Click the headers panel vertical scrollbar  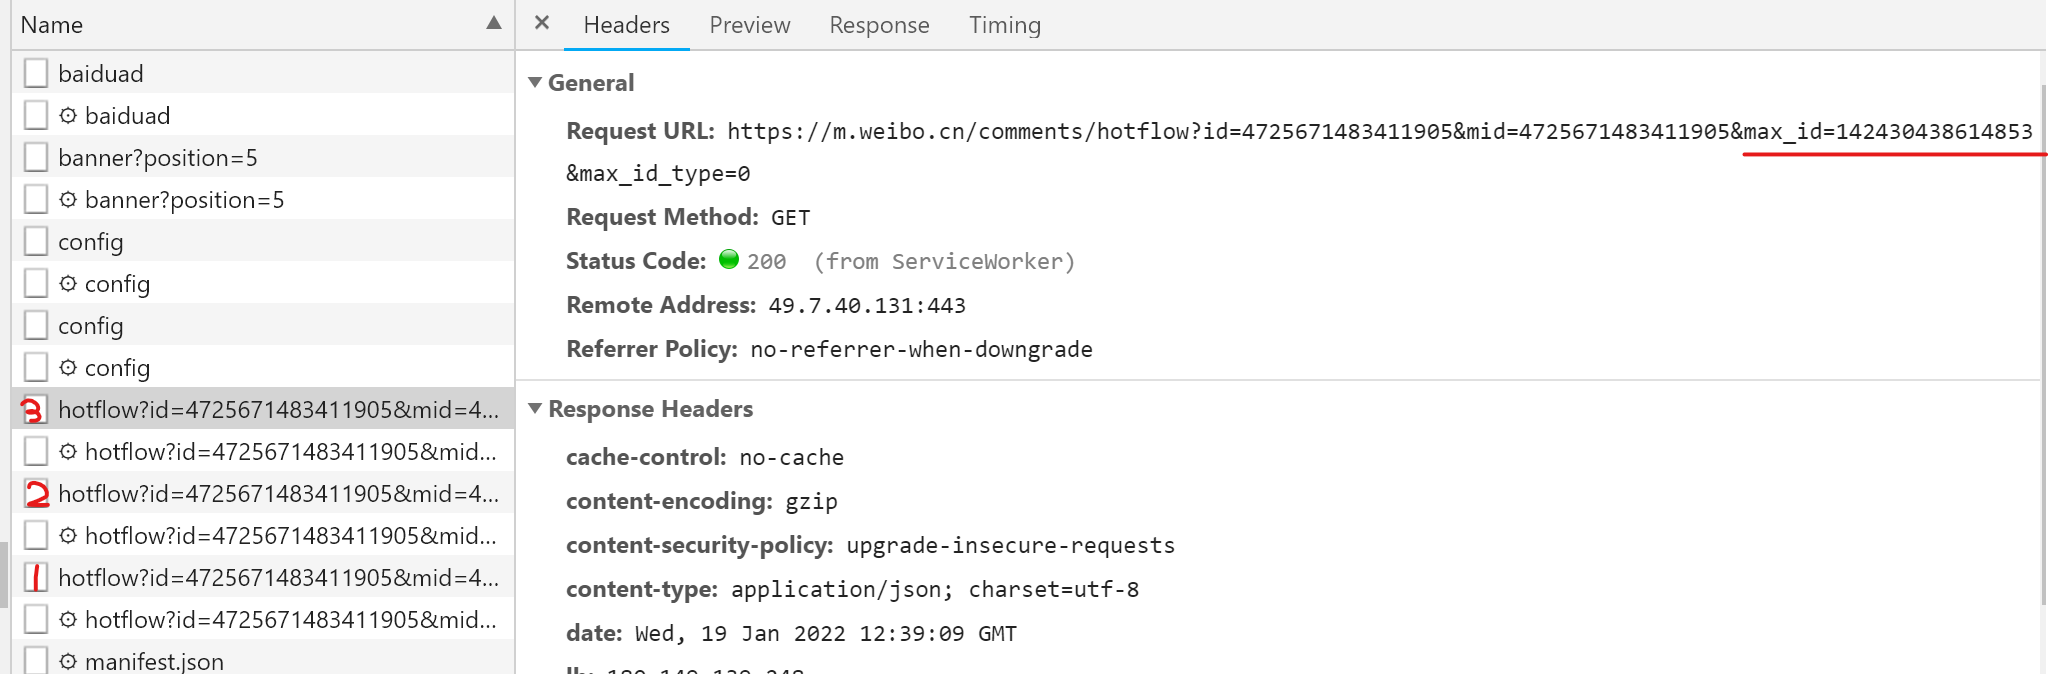(x=2043, y=340)
